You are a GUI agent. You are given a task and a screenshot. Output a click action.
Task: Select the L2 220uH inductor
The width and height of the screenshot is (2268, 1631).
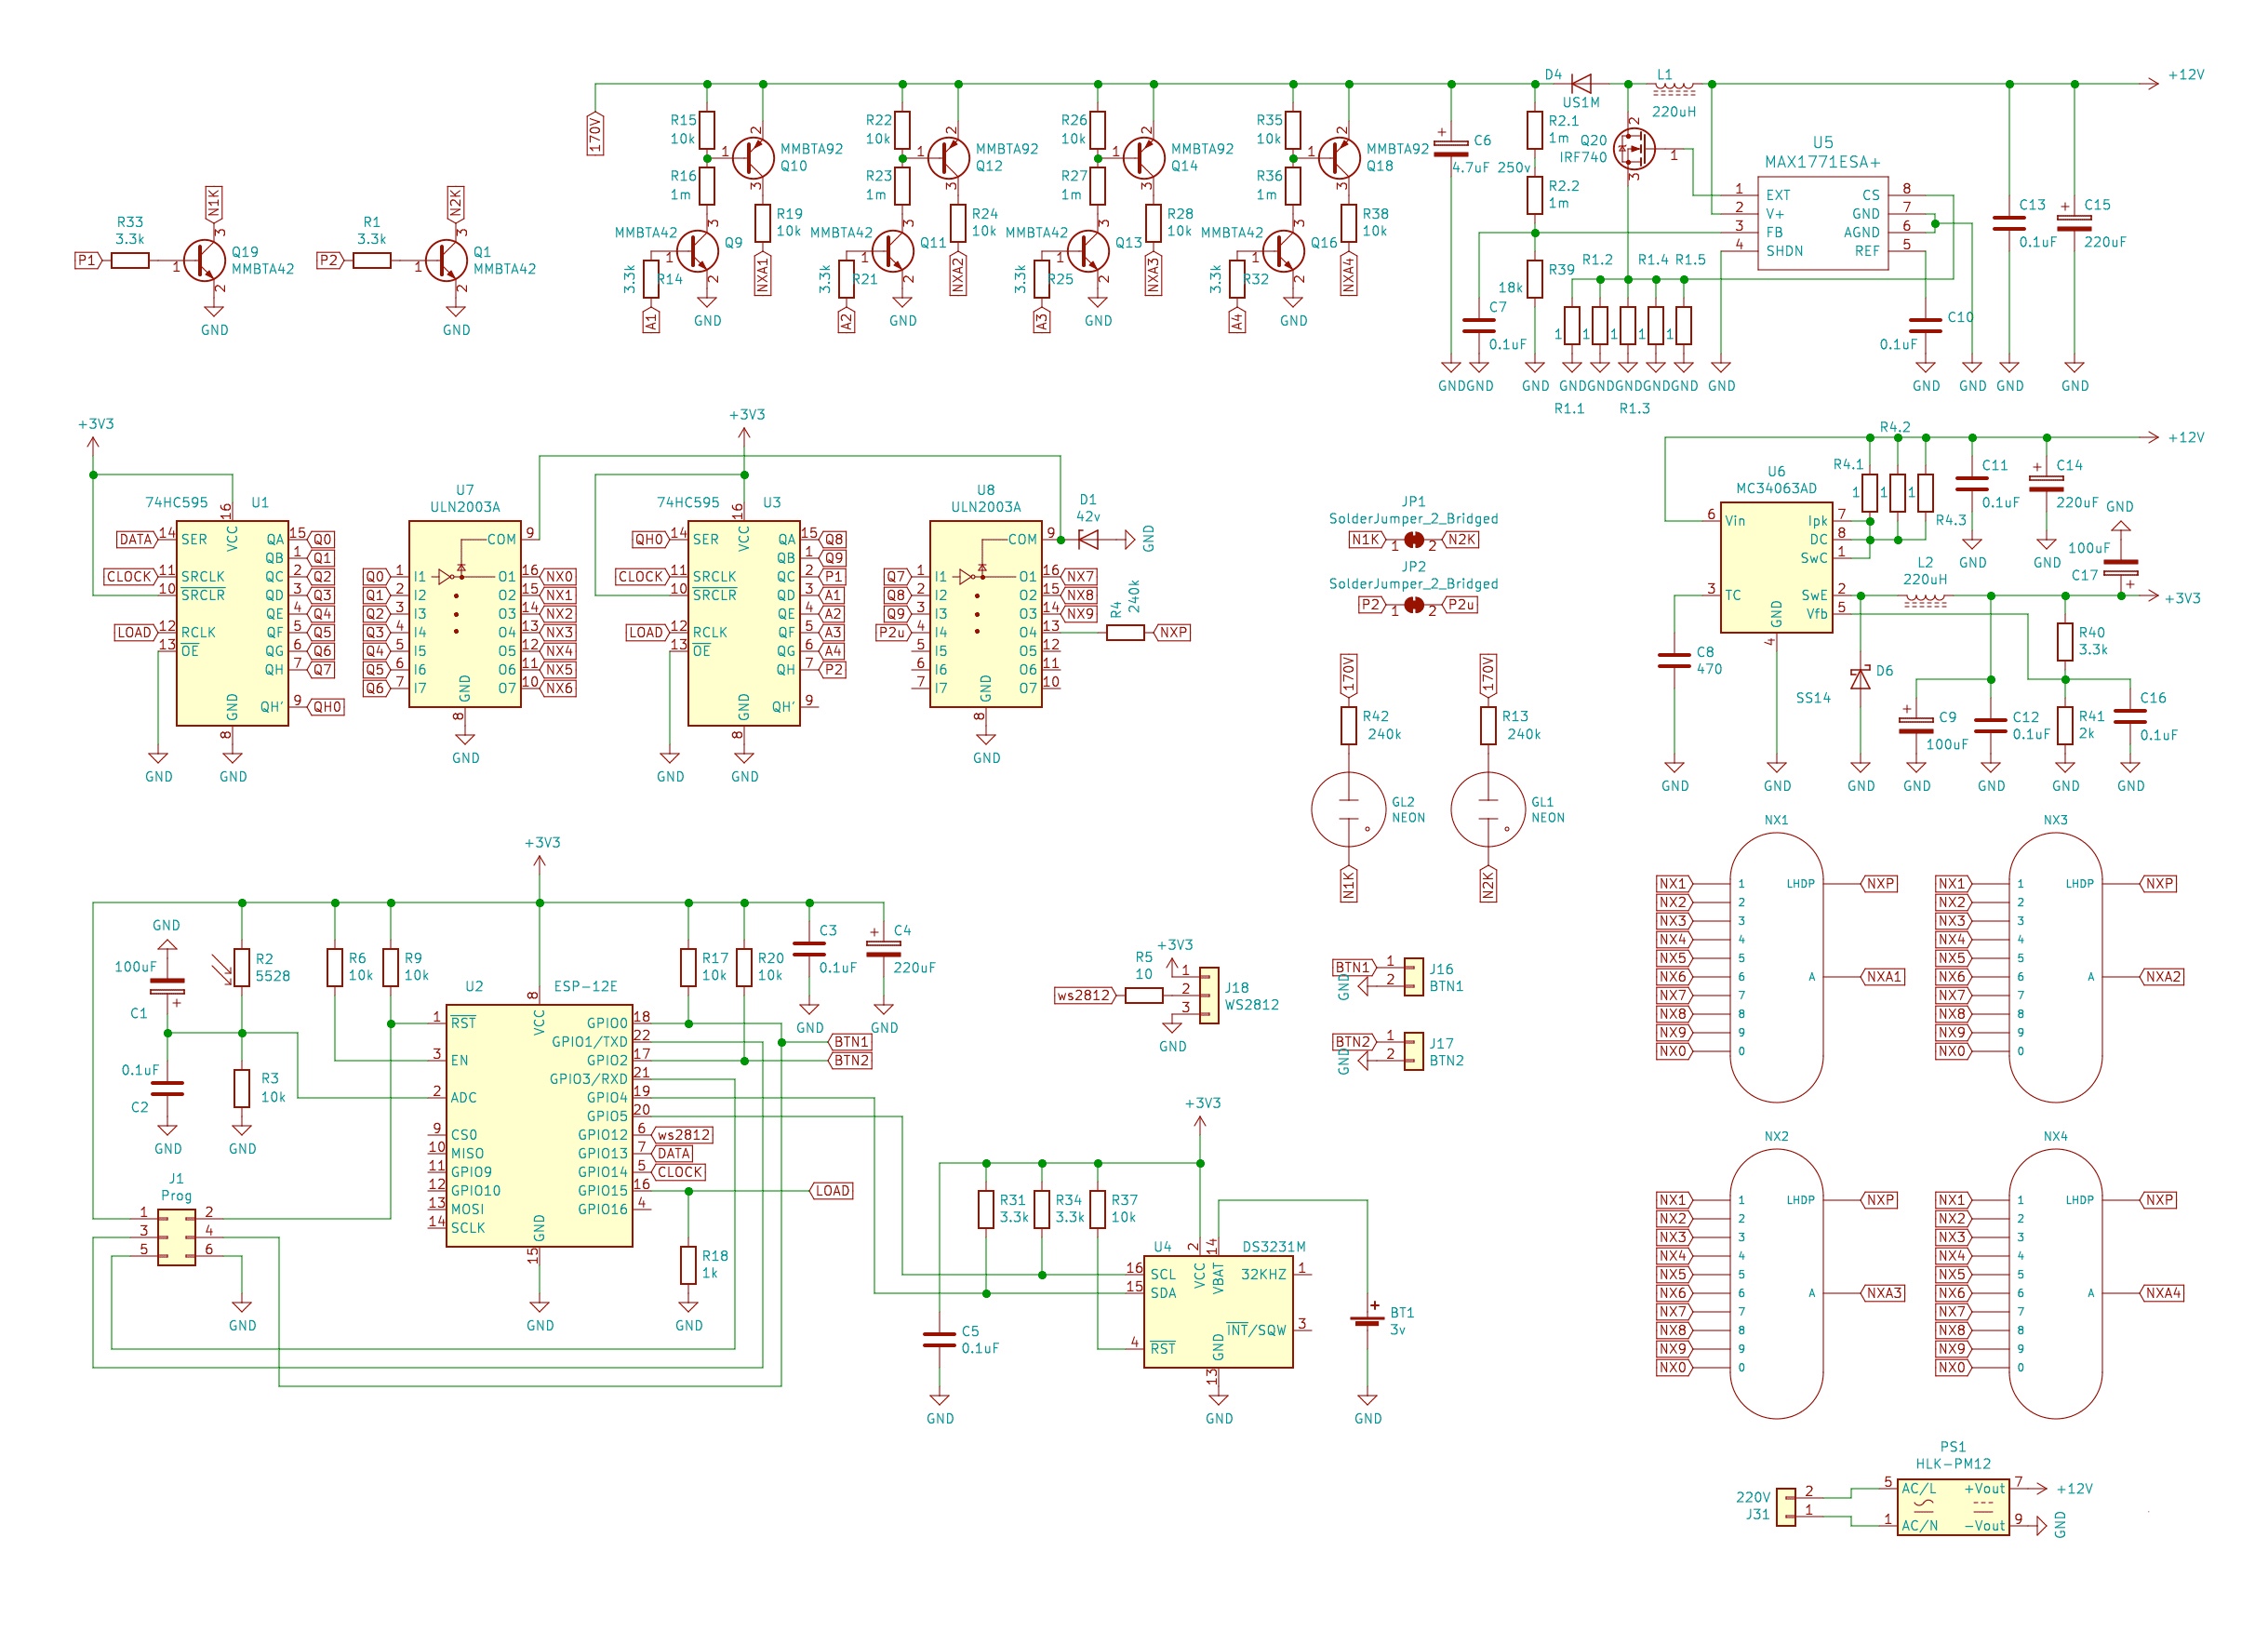1925,601
